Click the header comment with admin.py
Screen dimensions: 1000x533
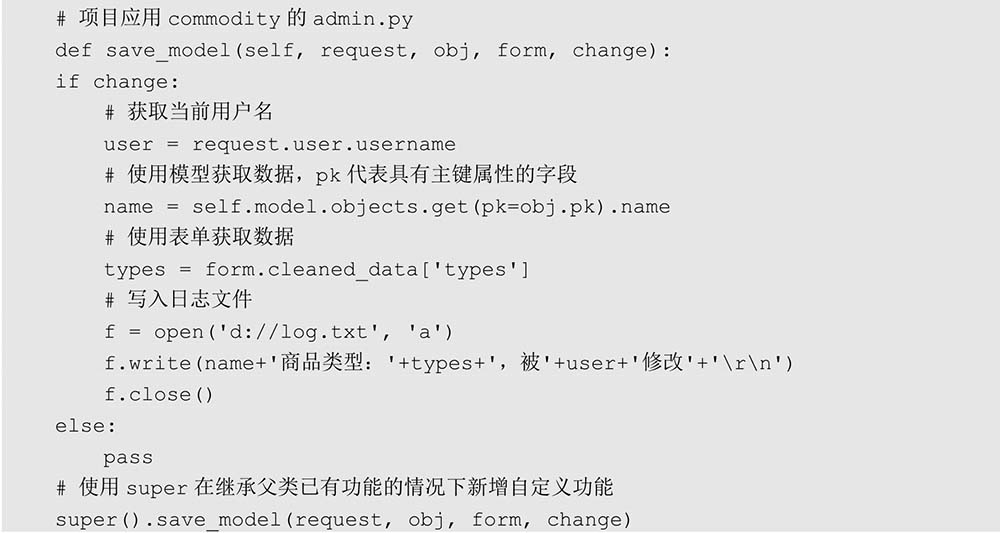pos(234,18)
